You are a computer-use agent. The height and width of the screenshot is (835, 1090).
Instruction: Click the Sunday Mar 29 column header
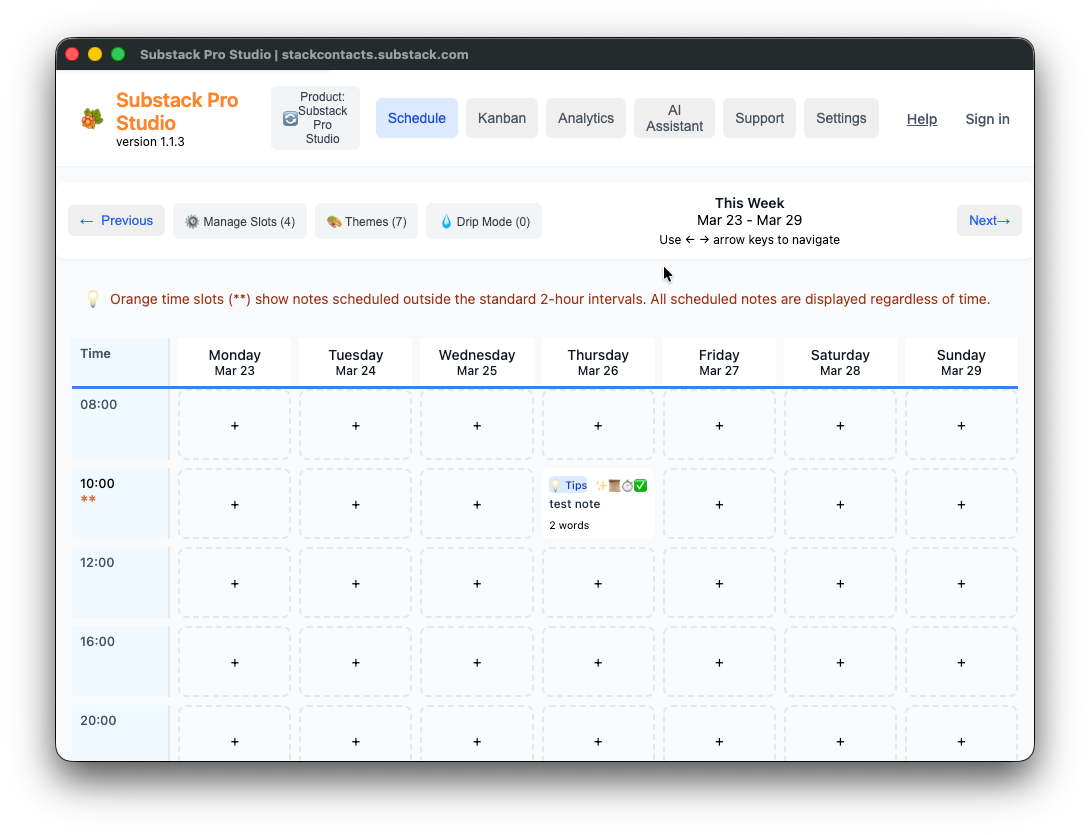pyautogui.click(x=961, y=362)
